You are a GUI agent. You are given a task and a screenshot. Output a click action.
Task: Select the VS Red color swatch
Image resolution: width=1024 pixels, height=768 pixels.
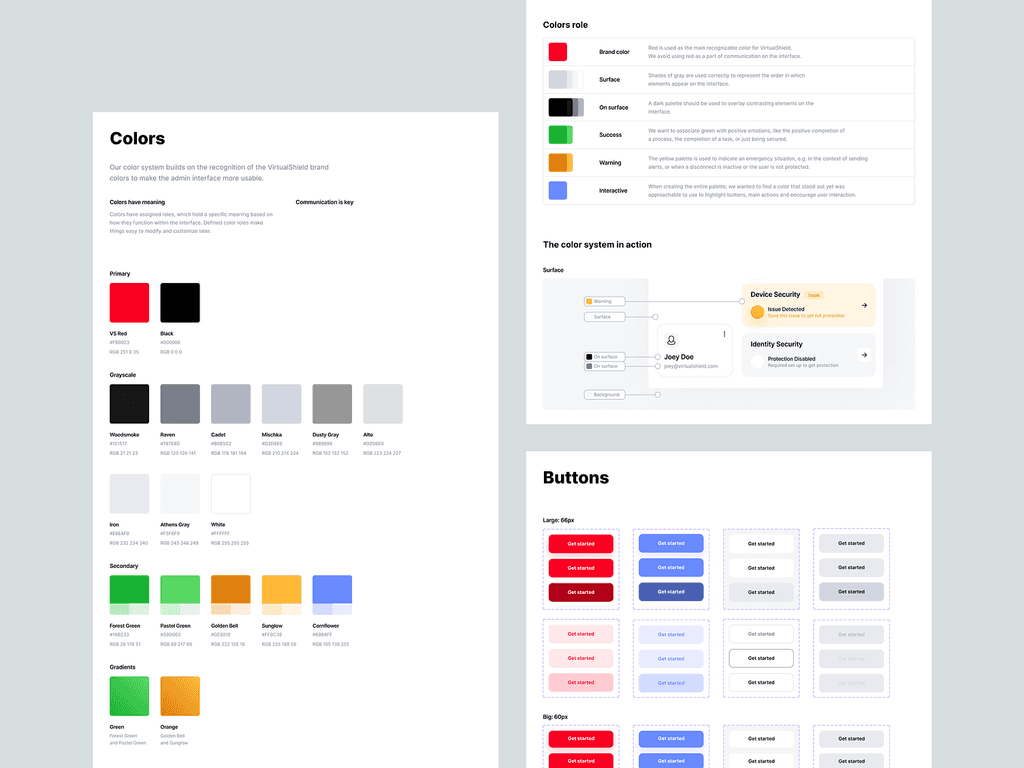click(129, 302)
